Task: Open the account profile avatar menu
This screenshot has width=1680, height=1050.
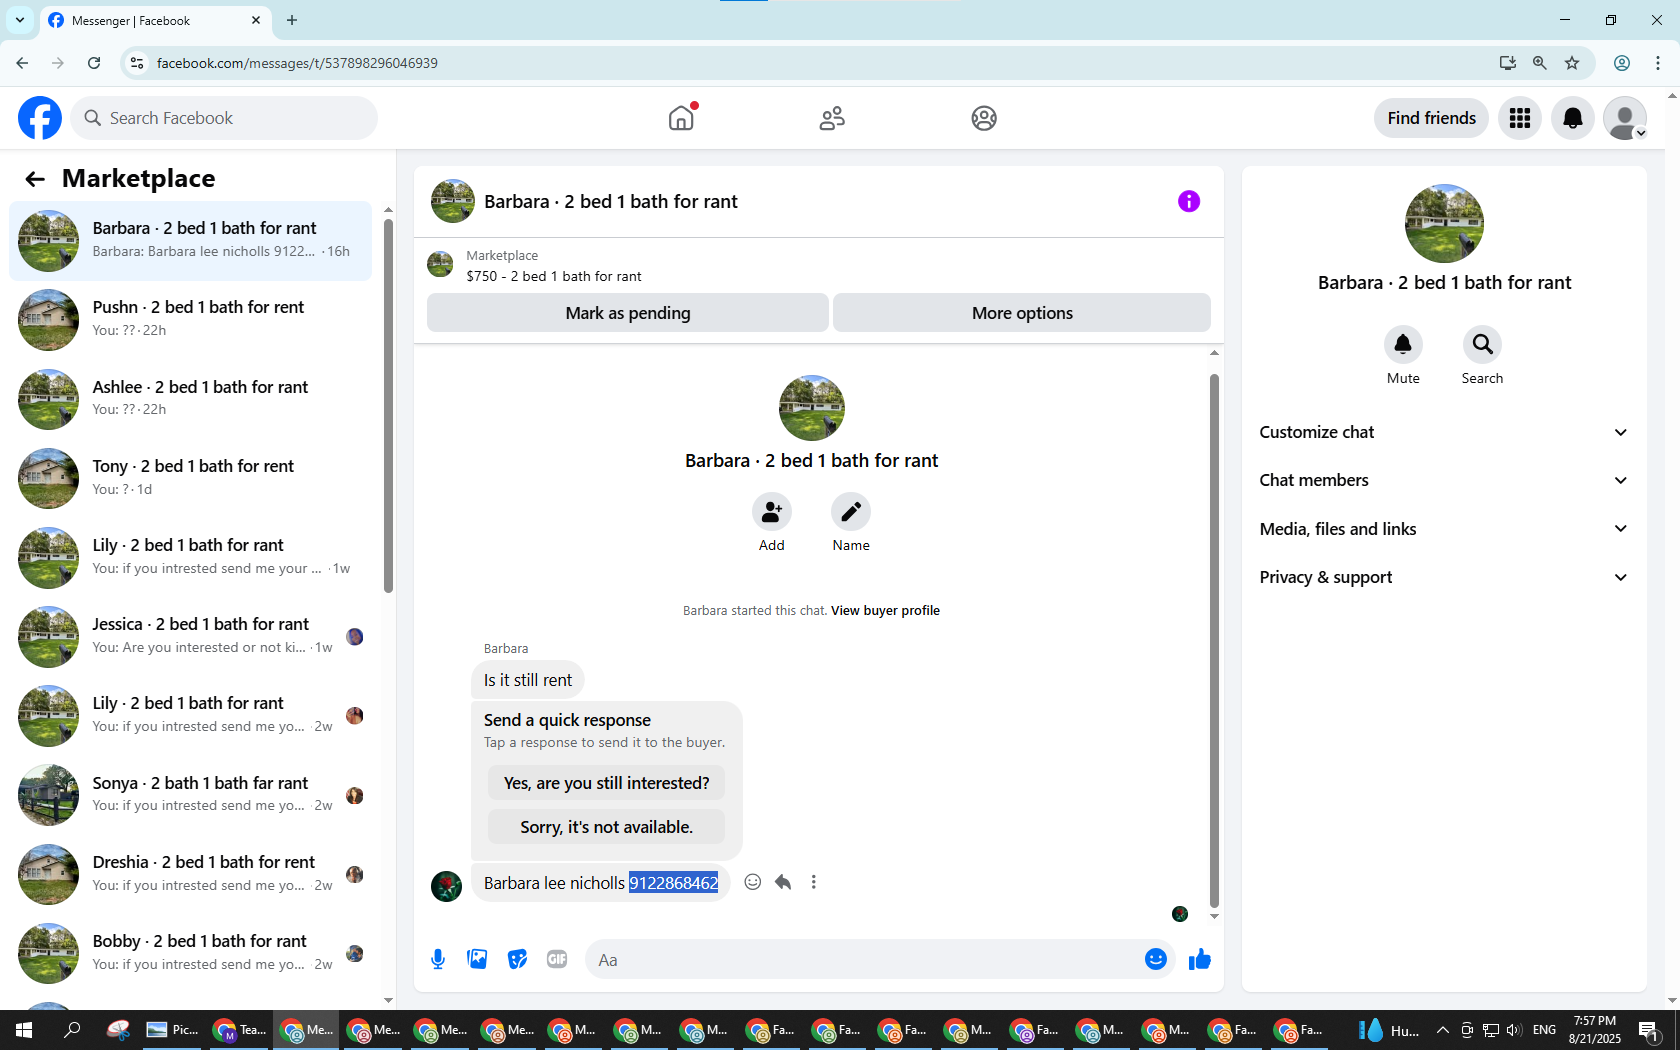Action: point(1625,118)
